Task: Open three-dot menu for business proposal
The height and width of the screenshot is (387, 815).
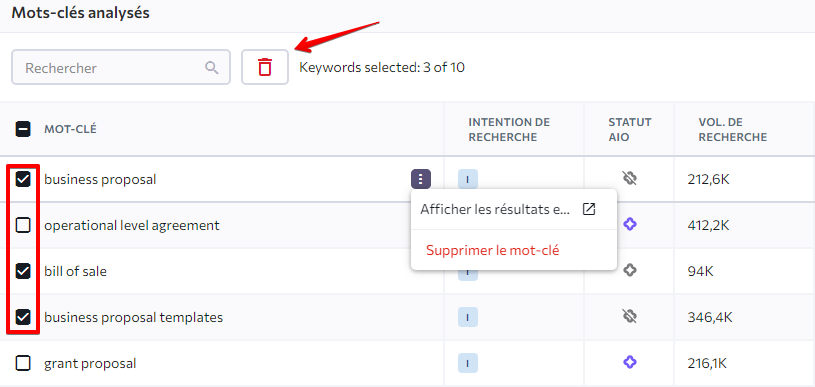Action: click(421, 179)
